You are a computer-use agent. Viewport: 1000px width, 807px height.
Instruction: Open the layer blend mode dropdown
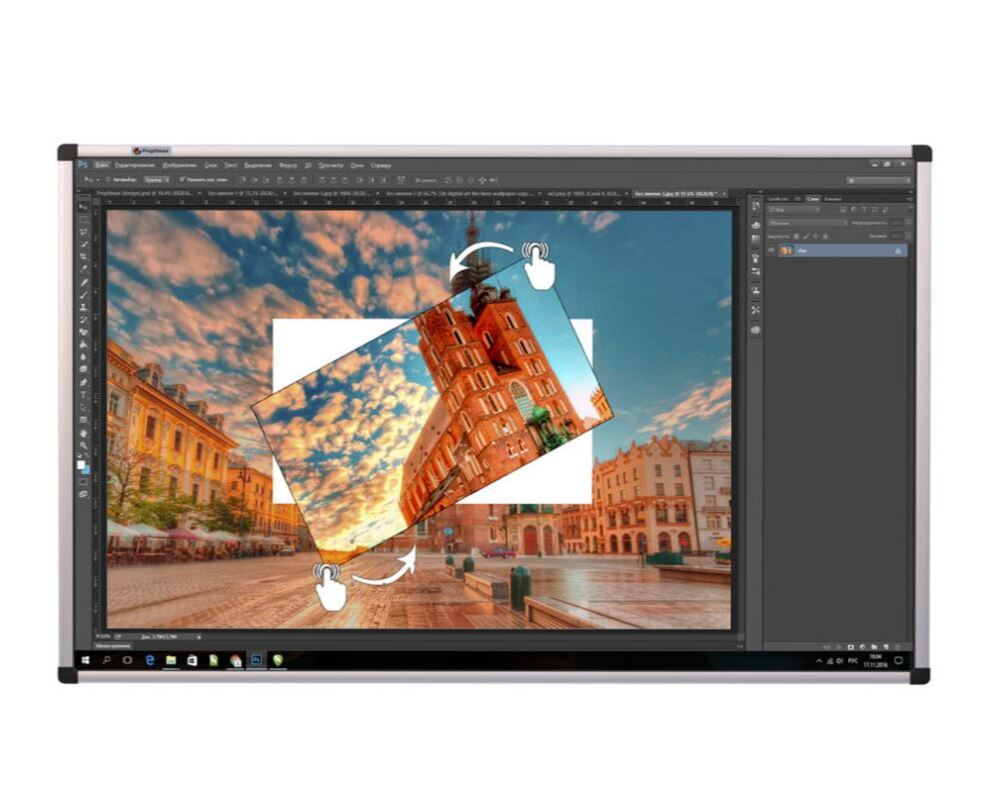pos(807,223)
